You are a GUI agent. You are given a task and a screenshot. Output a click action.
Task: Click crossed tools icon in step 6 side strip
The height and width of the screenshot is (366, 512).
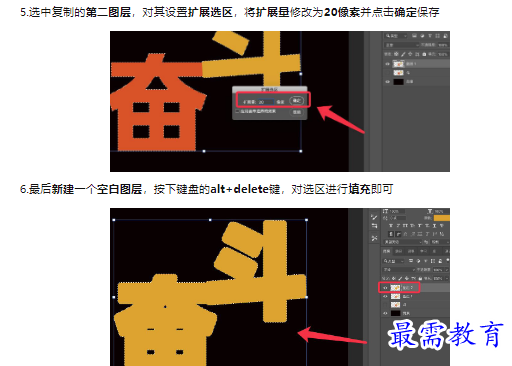click(374, 238)
